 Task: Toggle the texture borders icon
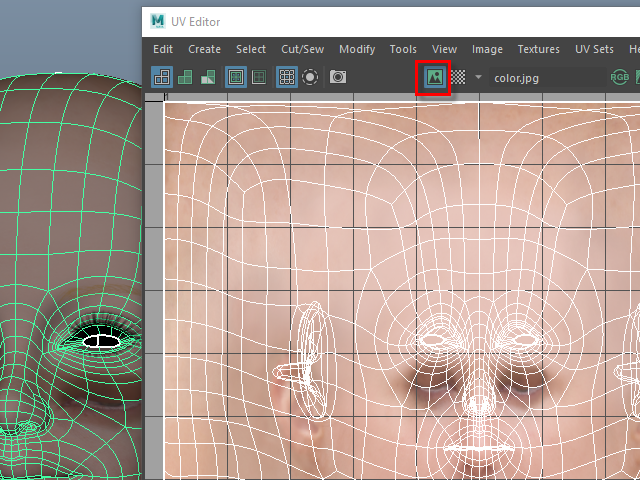click(x=236, y=77)
